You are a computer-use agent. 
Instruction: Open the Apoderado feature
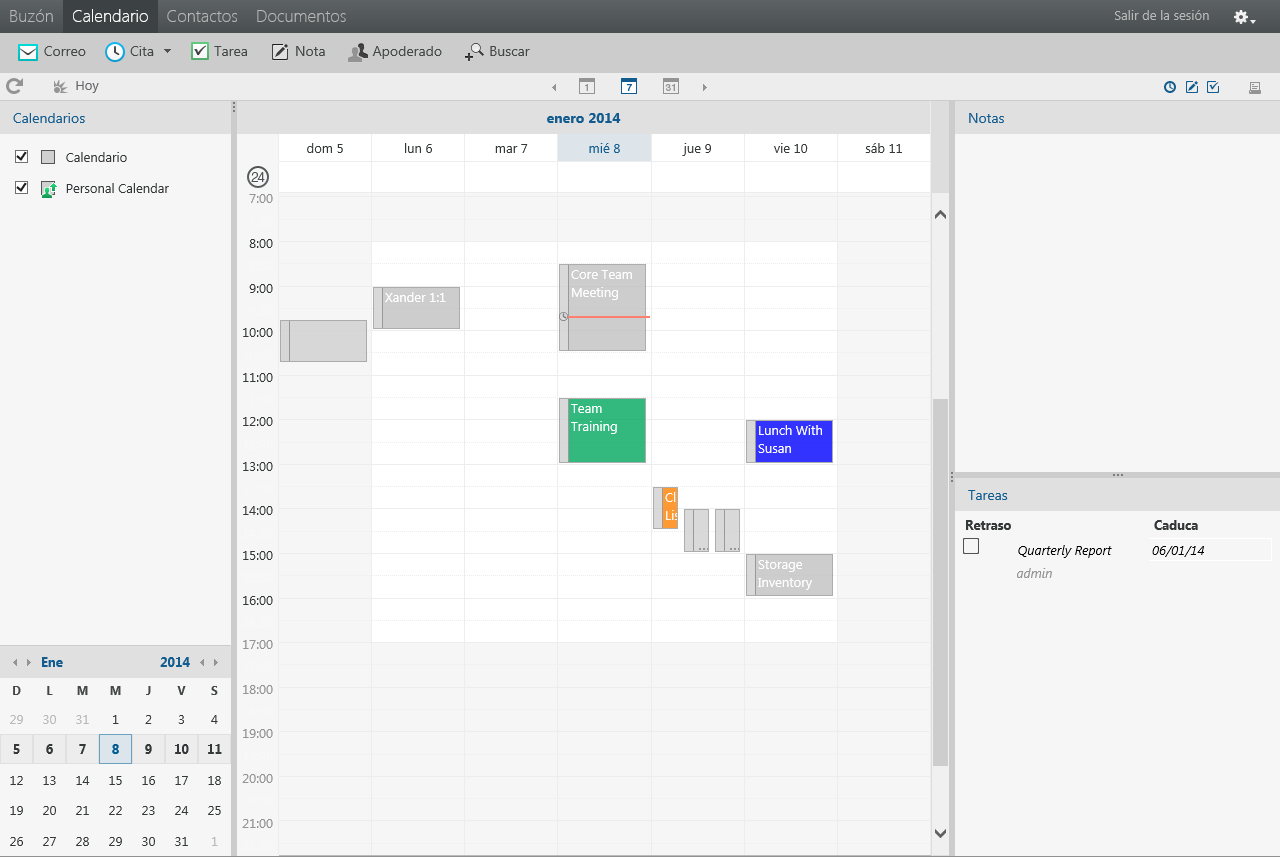tap(395, 51)
